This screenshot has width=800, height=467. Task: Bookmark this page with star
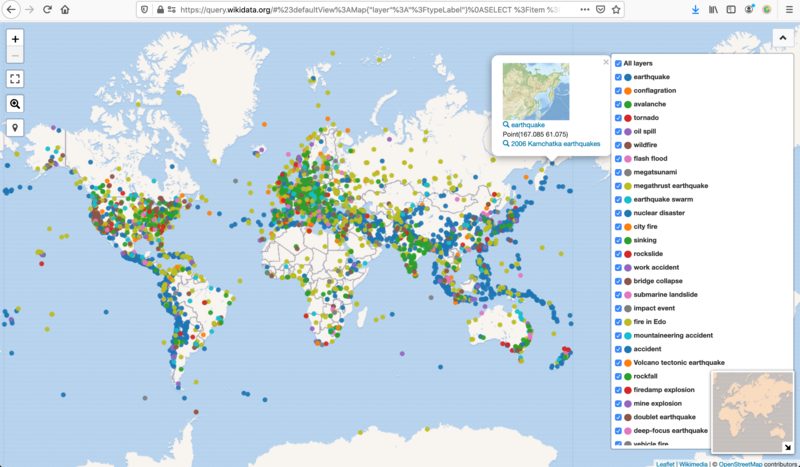(x=616, y=9)
